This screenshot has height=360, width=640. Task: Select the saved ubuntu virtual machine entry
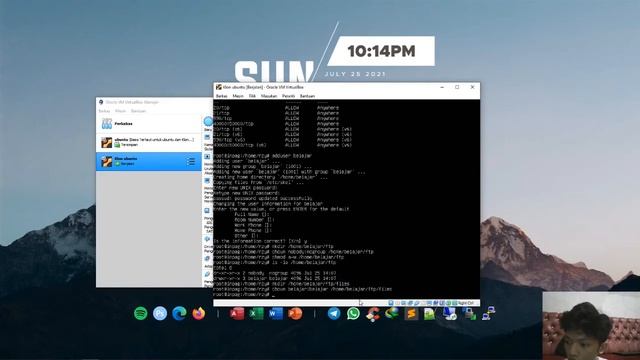click(149, 142)
